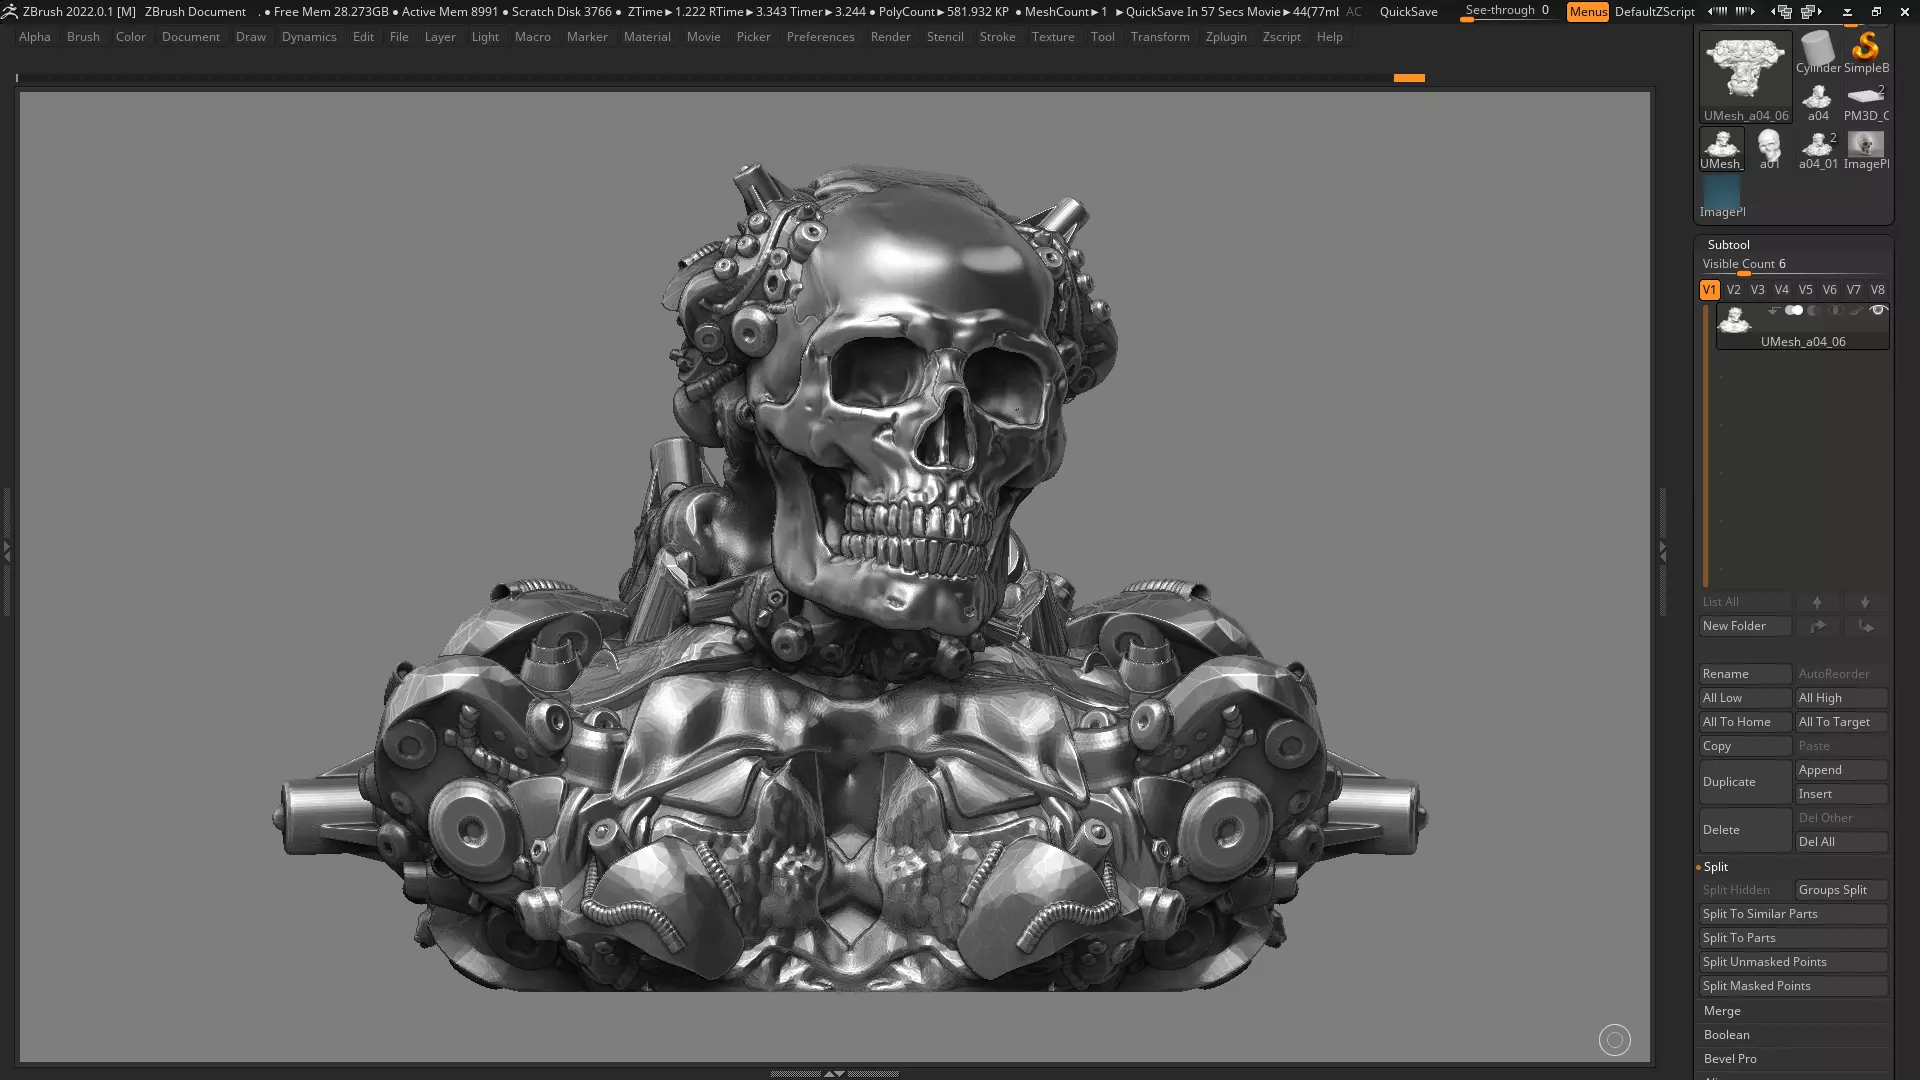
Task: Expand the Boolean section
Action: [x=1726, y=1035]
